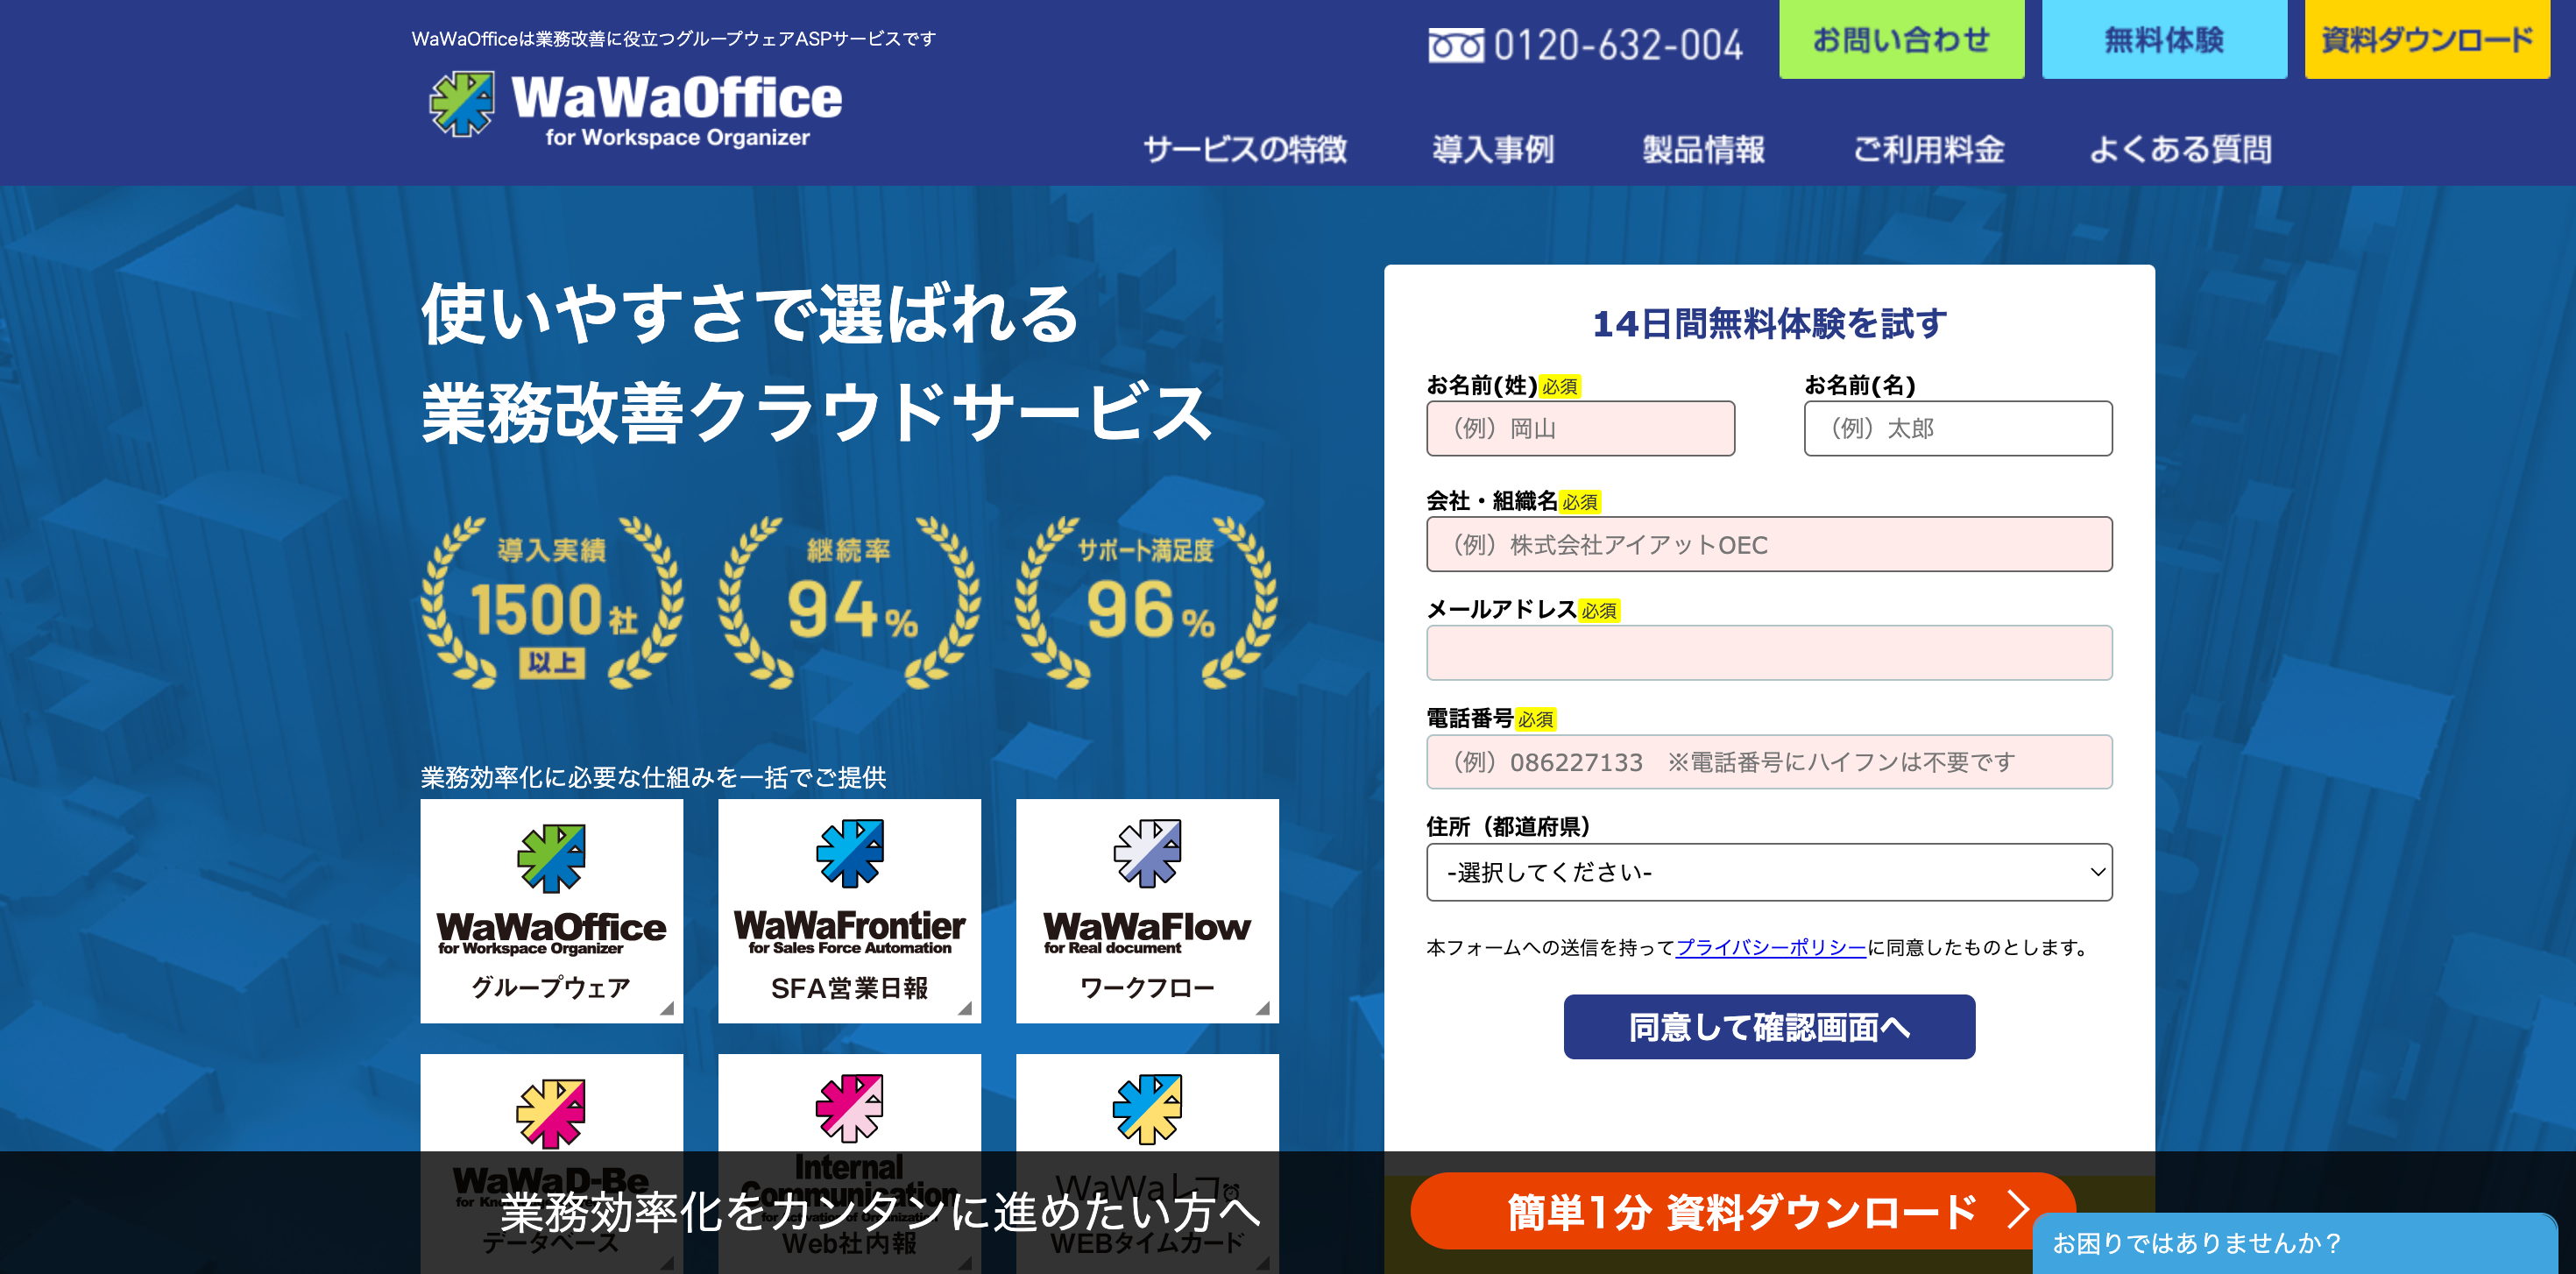The image size is (2576, 1274).
Task: Click the gray WaWaFlow workflow product icon
Action: [1147, 853]
